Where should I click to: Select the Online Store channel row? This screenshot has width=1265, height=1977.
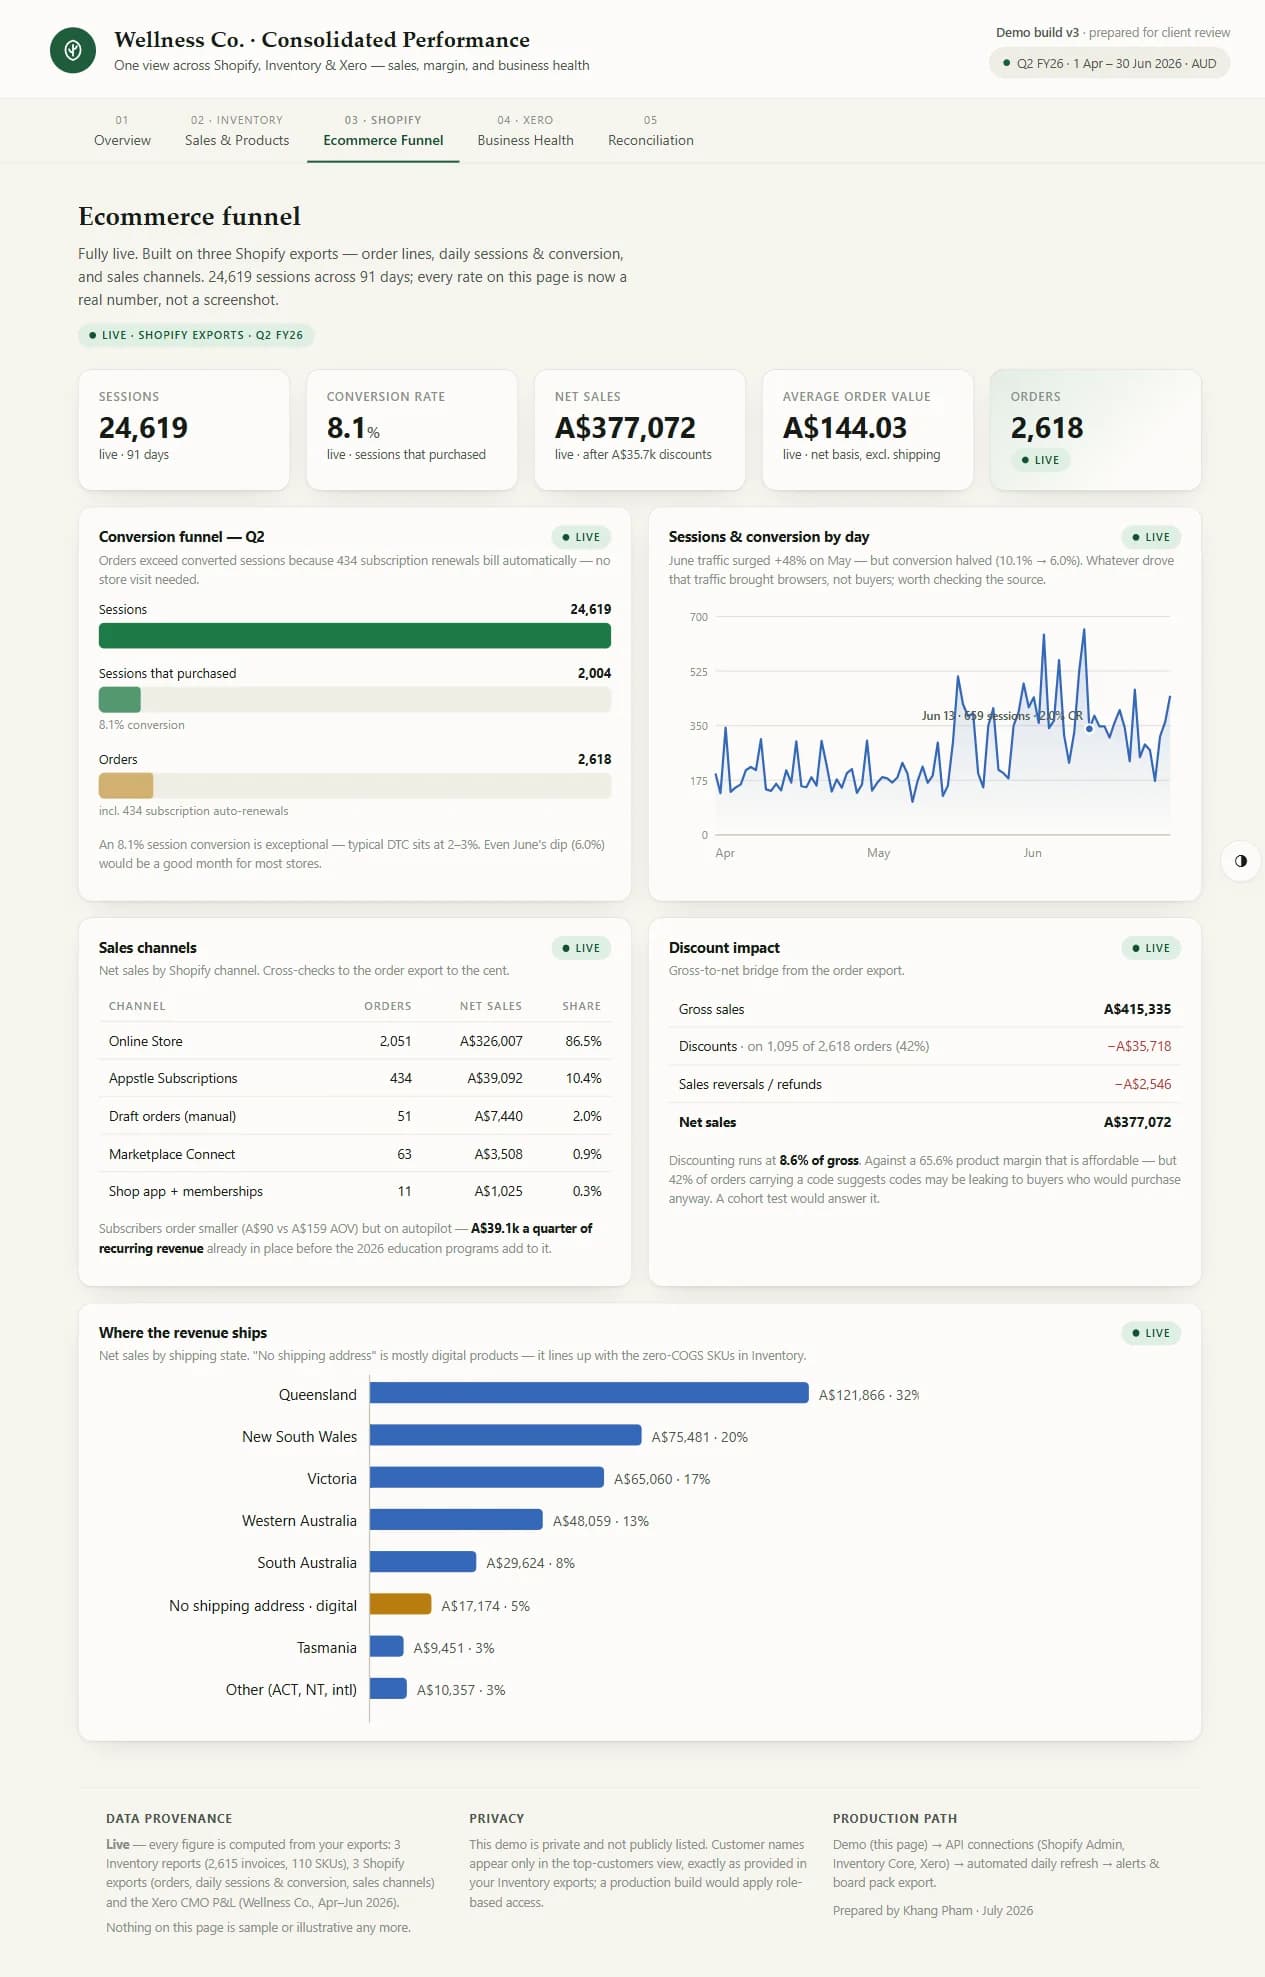(355, 1041)
